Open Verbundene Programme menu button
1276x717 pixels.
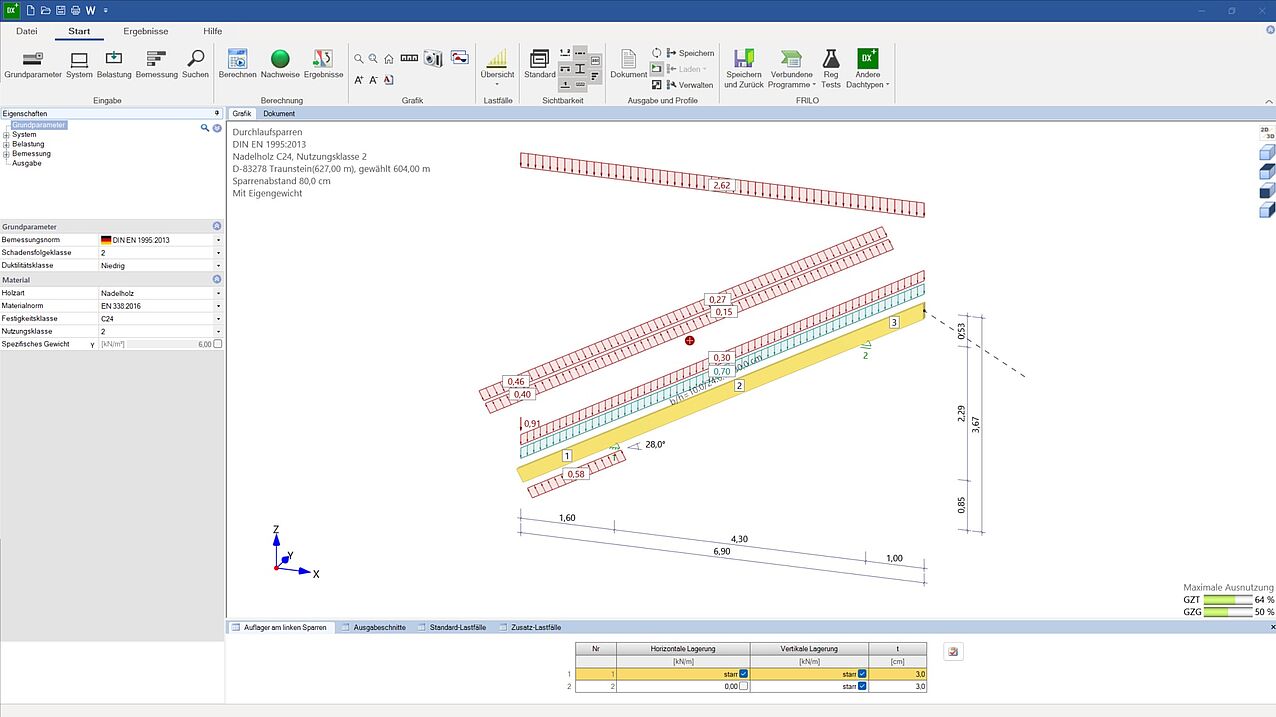tap(792, 68)
